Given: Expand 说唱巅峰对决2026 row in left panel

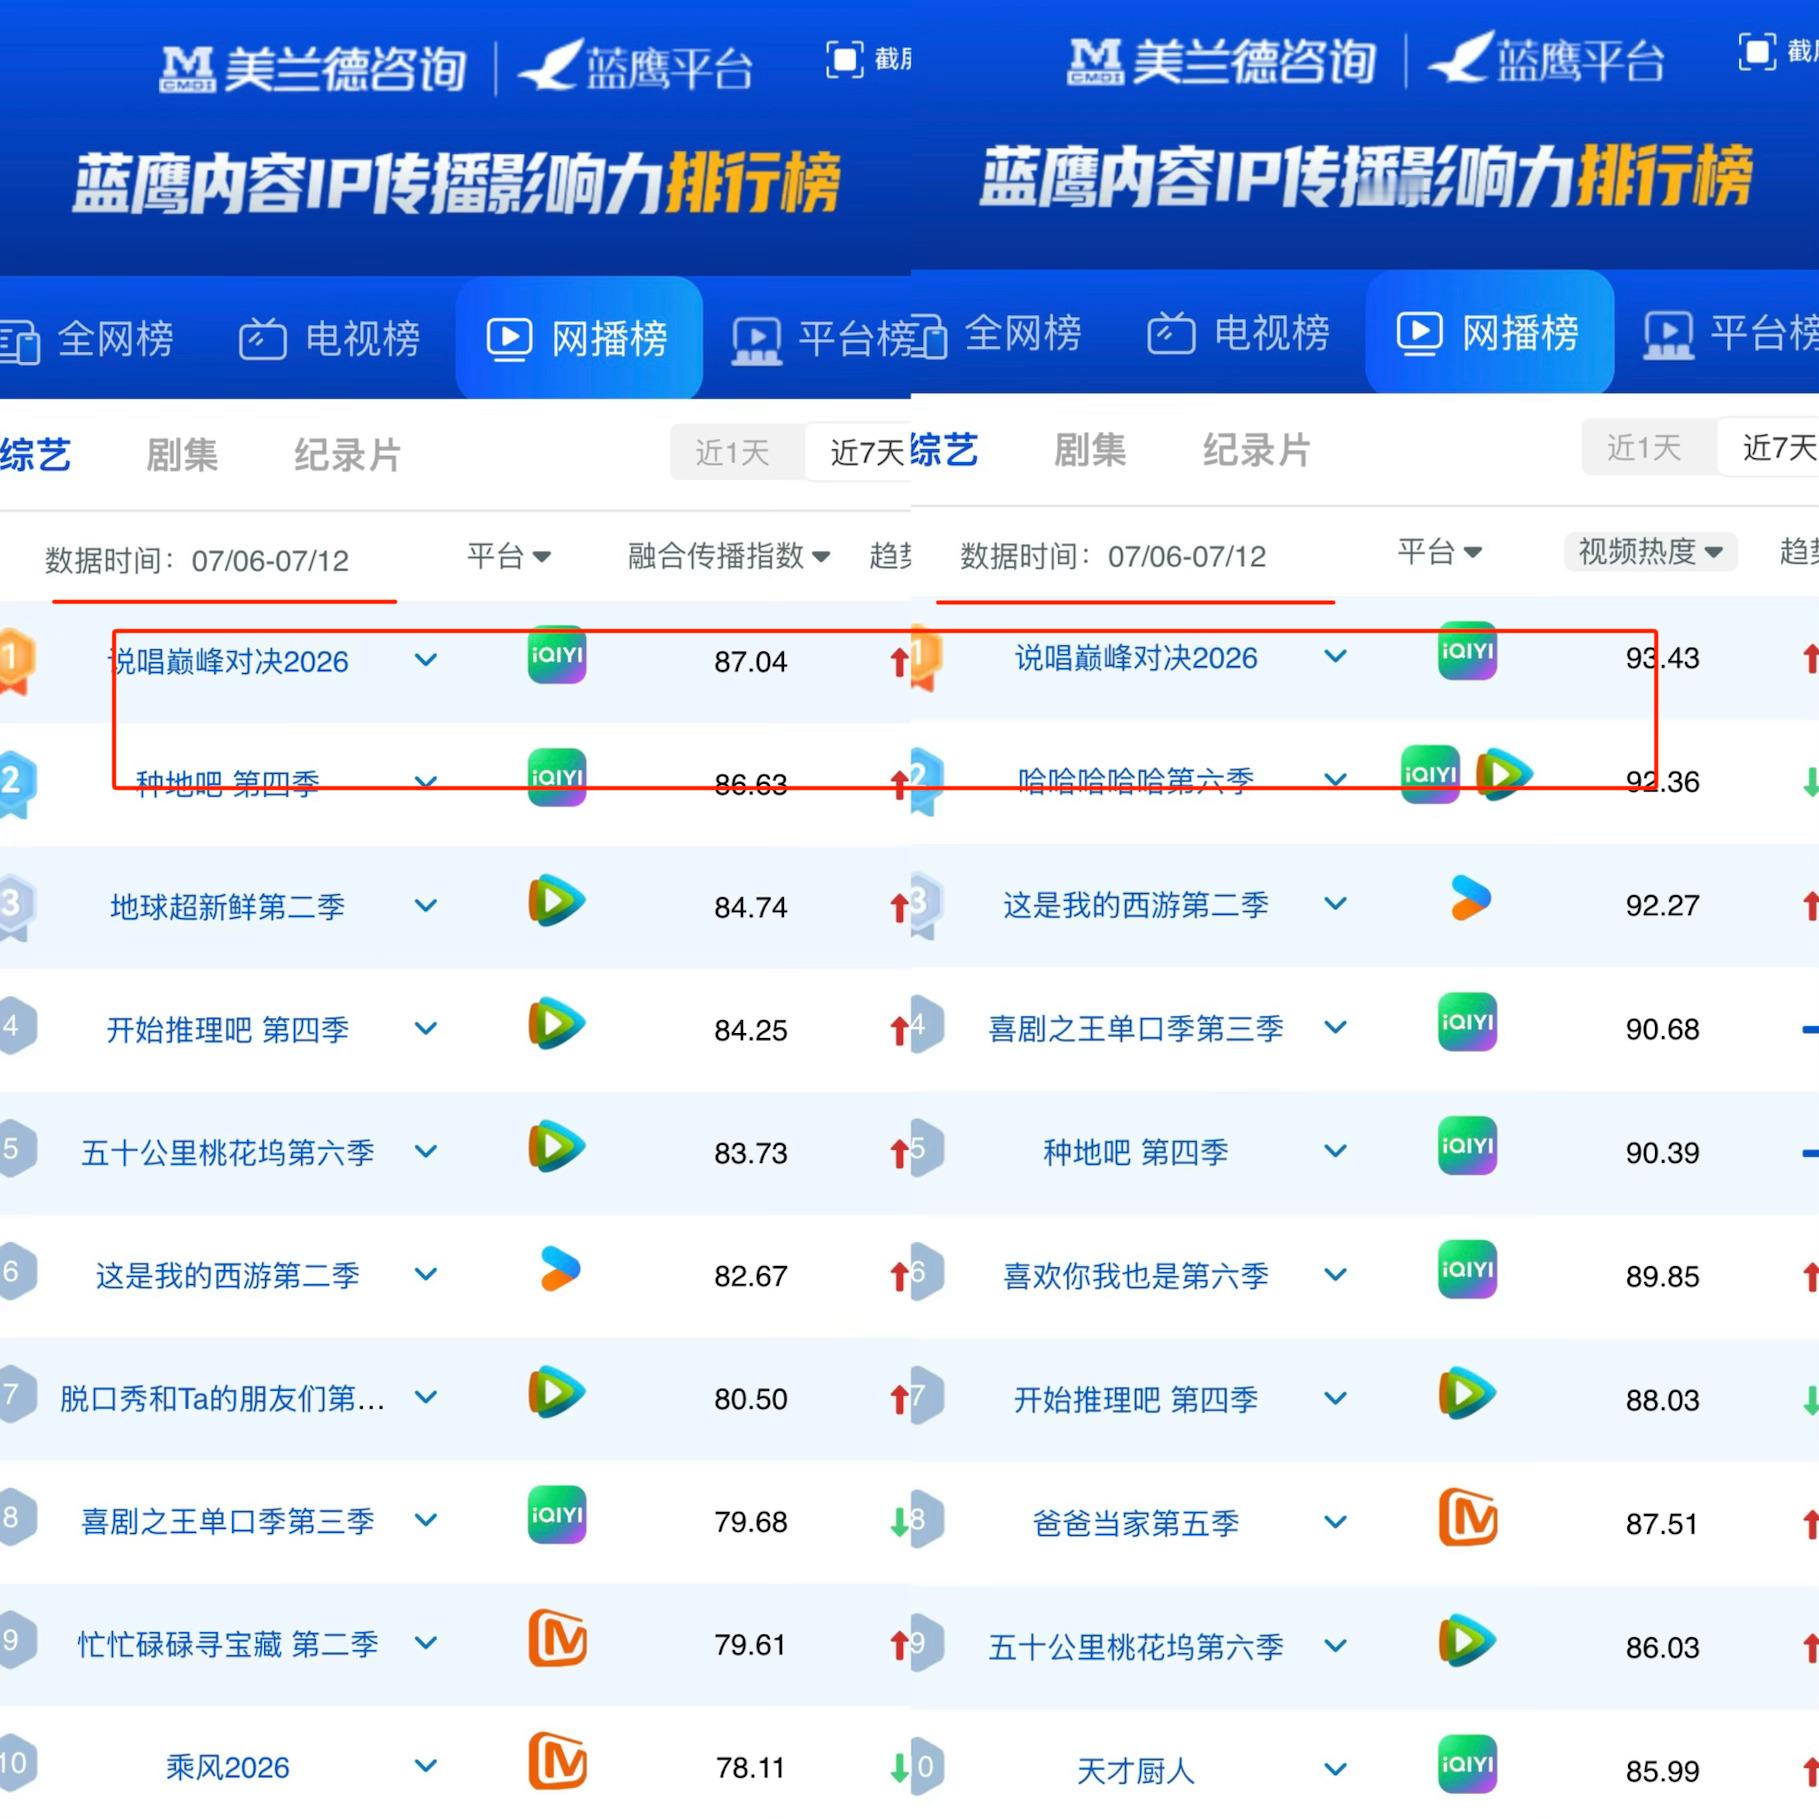Looking at the screenshot, I should 426,660.
